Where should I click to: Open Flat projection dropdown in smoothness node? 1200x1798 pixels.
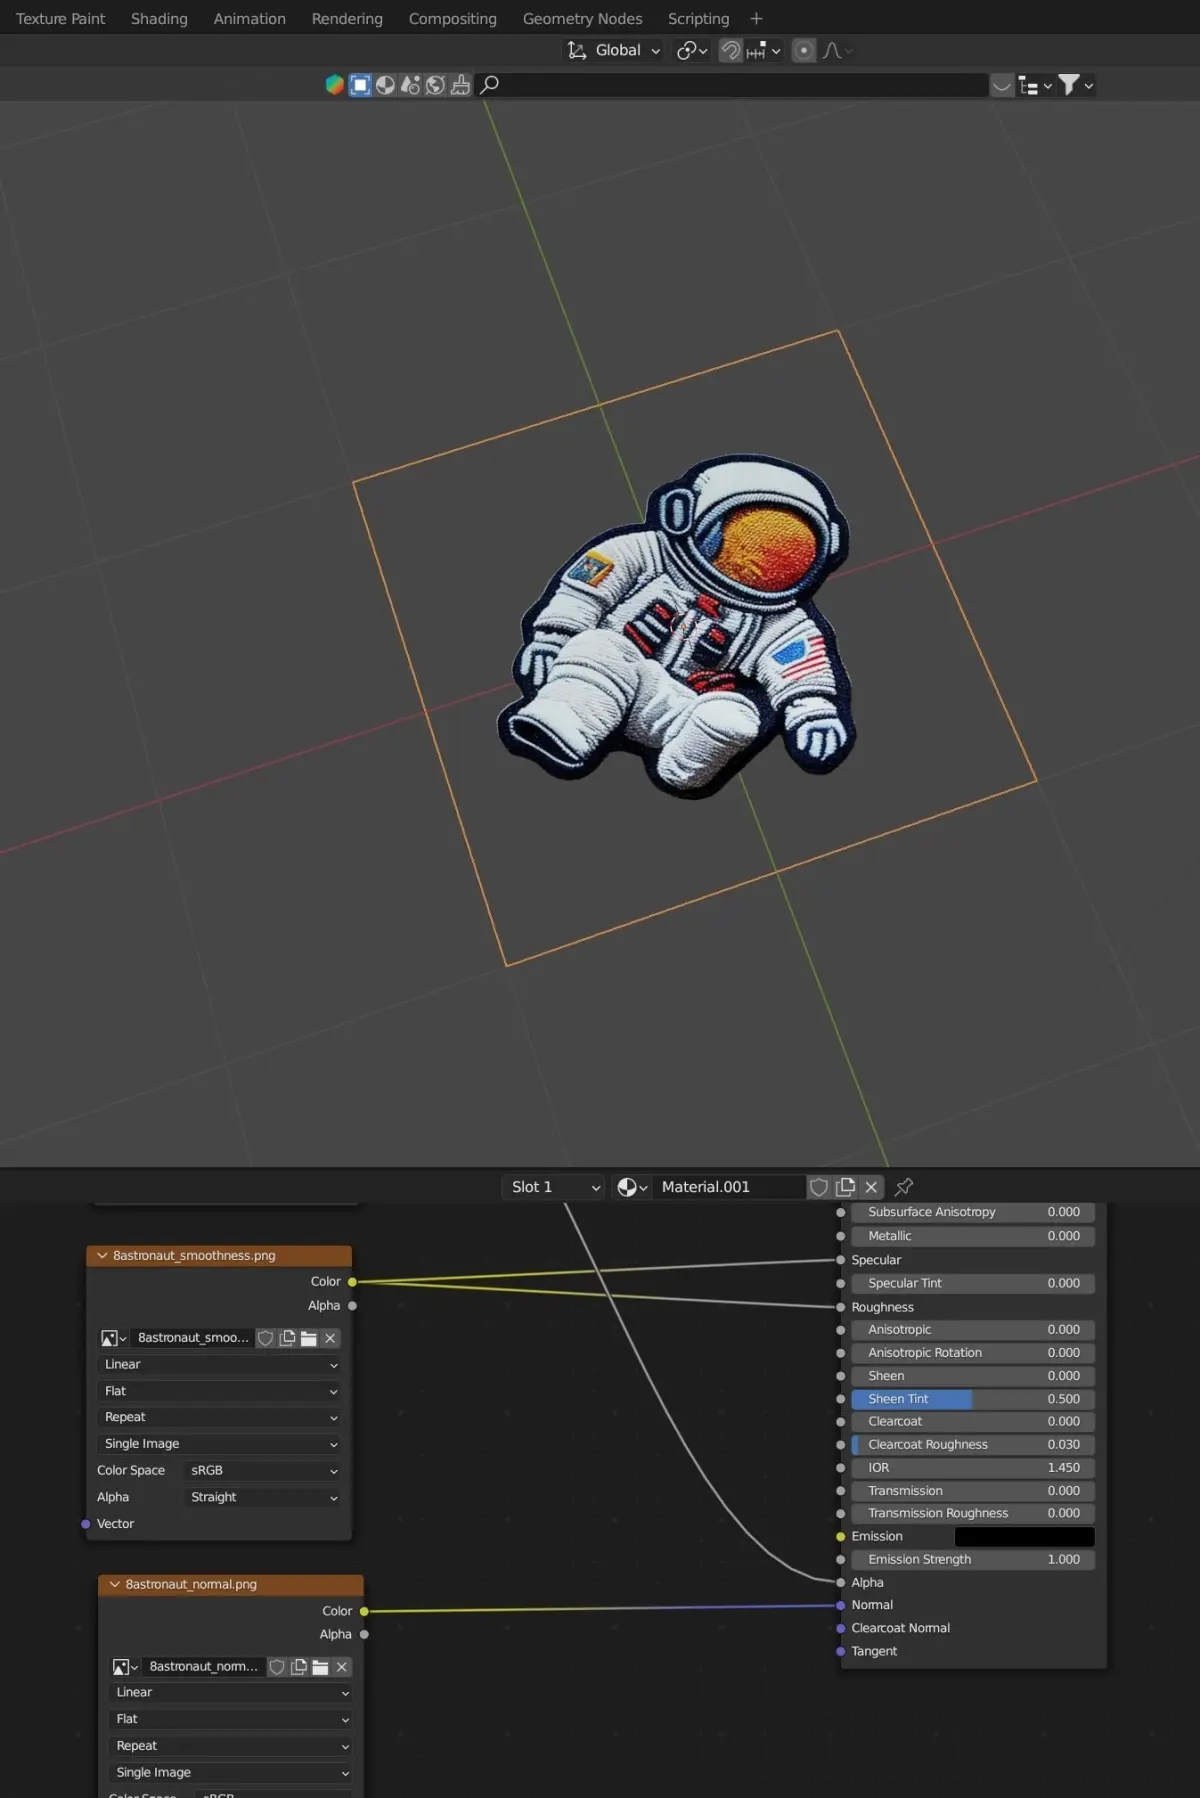[x=220, y=1391]
